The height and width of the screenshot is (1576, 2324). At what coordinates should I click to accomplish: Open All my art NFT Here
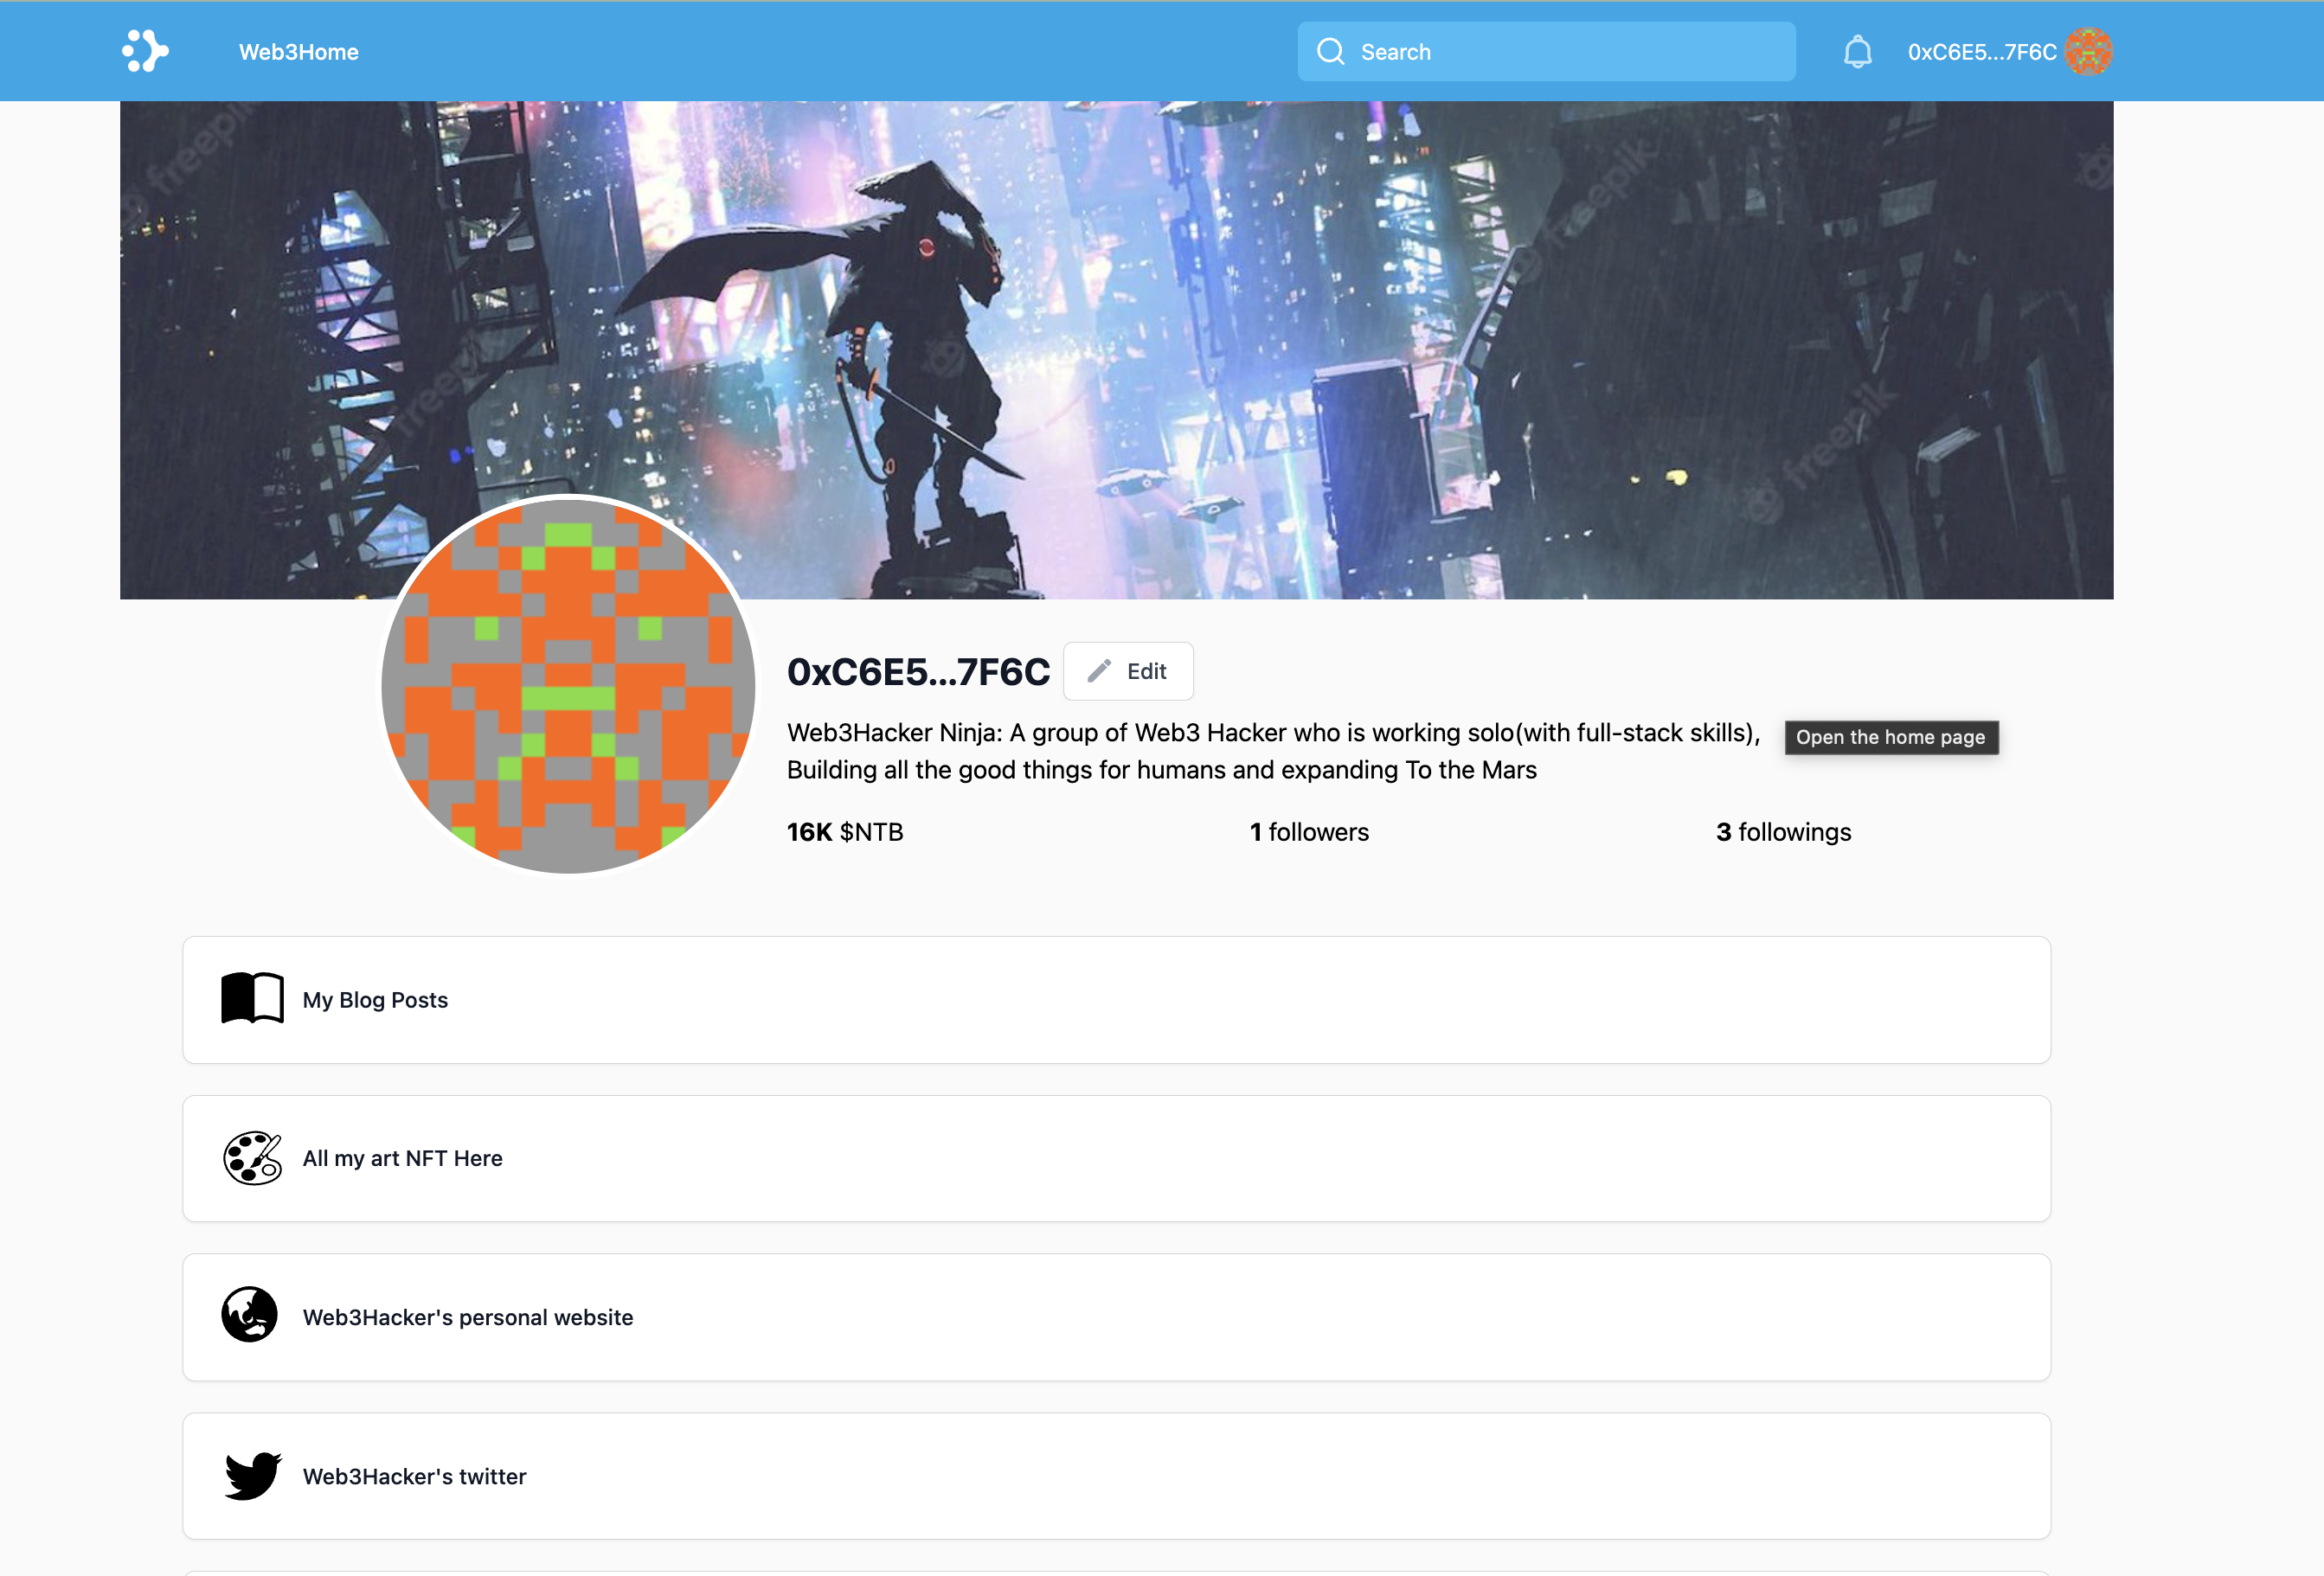coord(402,1158)
